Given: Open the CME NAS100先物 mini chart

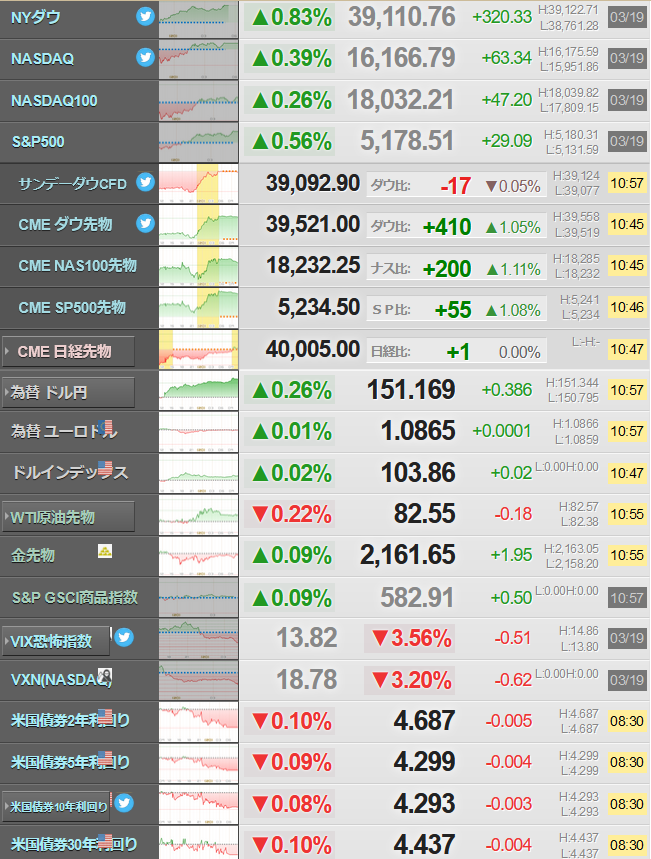Looking at the screenshot, I should (198, 267).
